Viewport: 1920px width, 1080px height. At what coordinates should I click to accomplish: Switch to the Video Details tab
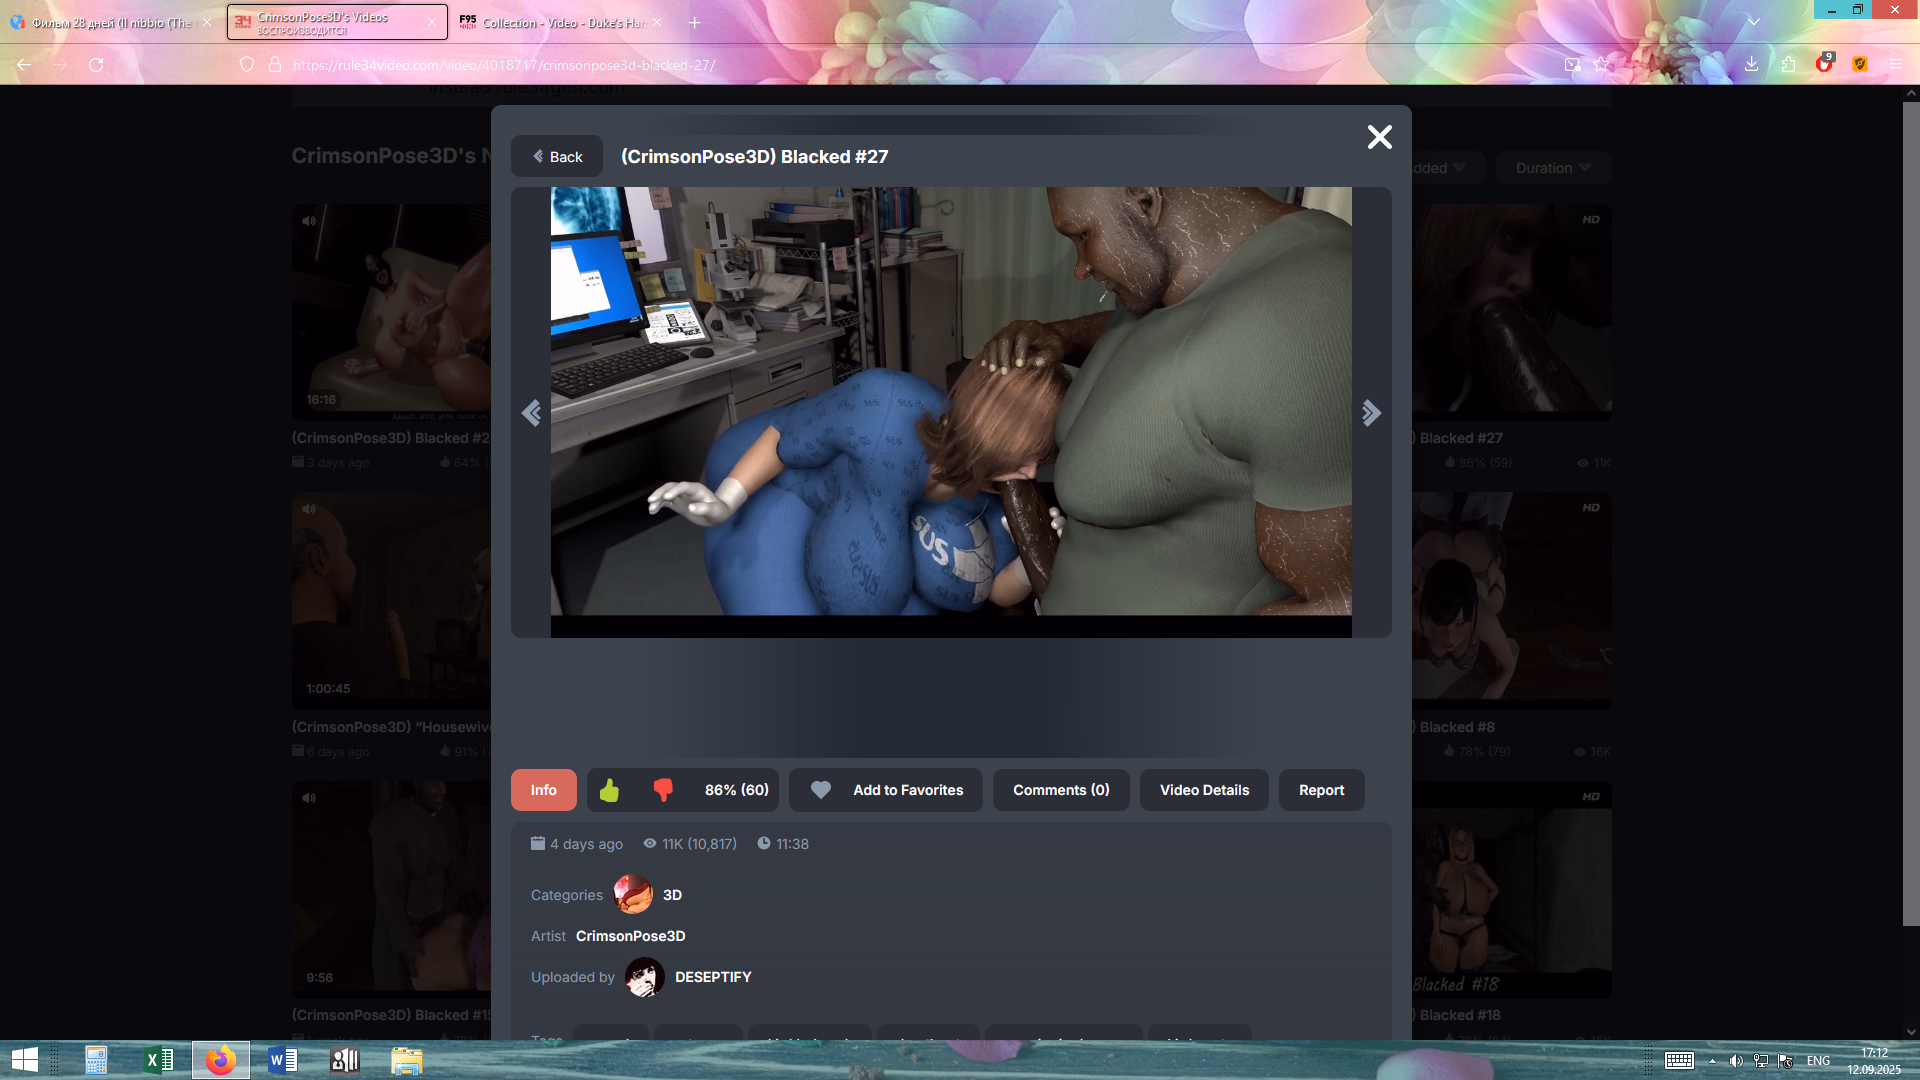(1204, 790)
